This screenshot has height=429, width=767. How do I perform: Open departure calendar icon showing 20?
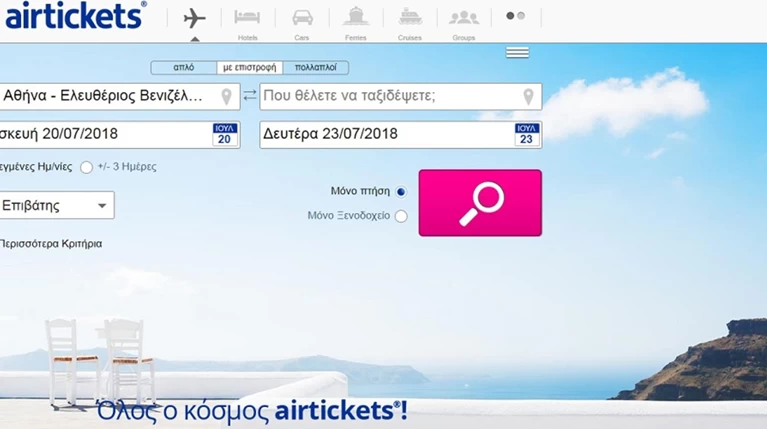[x=225, y=135]
